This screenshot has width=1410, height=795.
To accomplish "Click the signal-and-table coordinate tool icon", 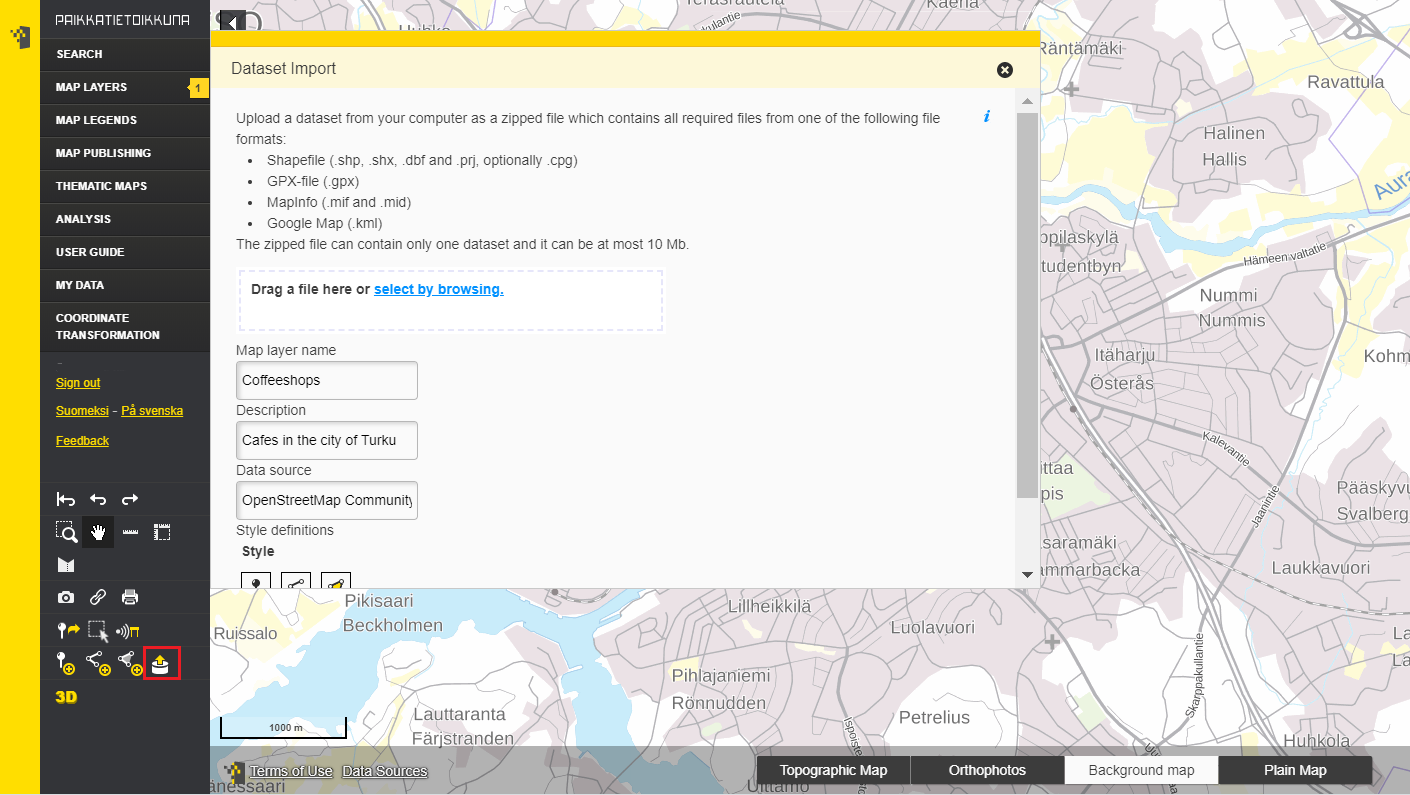I will [129, 631].
